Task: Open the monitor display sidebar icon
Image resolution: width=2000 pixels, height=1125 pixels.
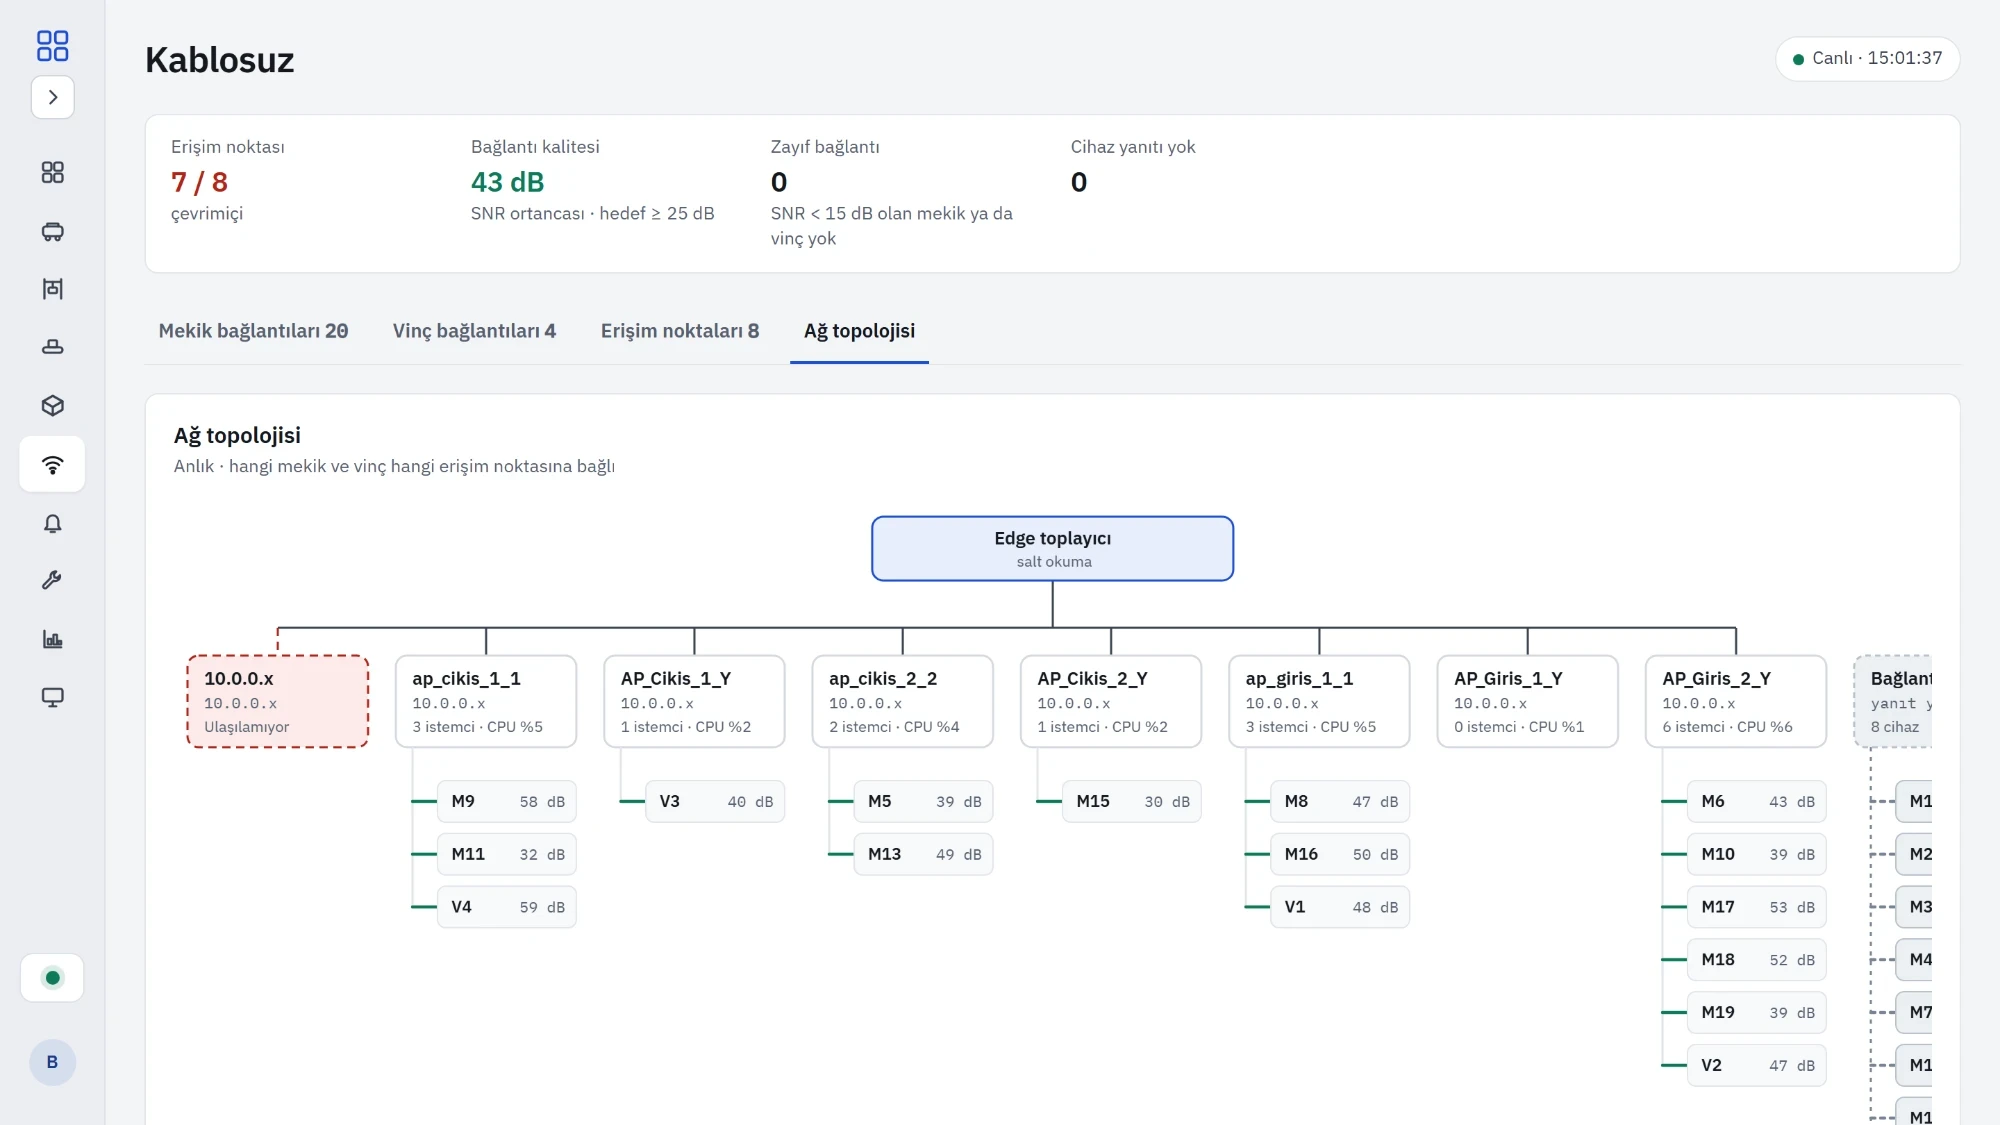Action: [53, 697]
